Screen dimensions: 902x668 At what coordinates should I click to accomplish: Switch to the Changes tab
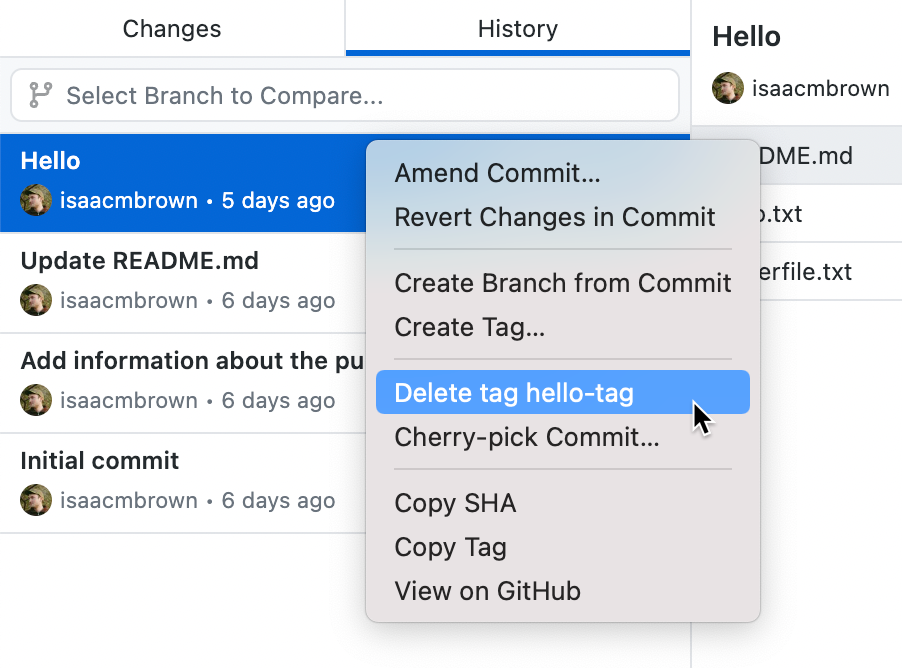tap(171, 28)
